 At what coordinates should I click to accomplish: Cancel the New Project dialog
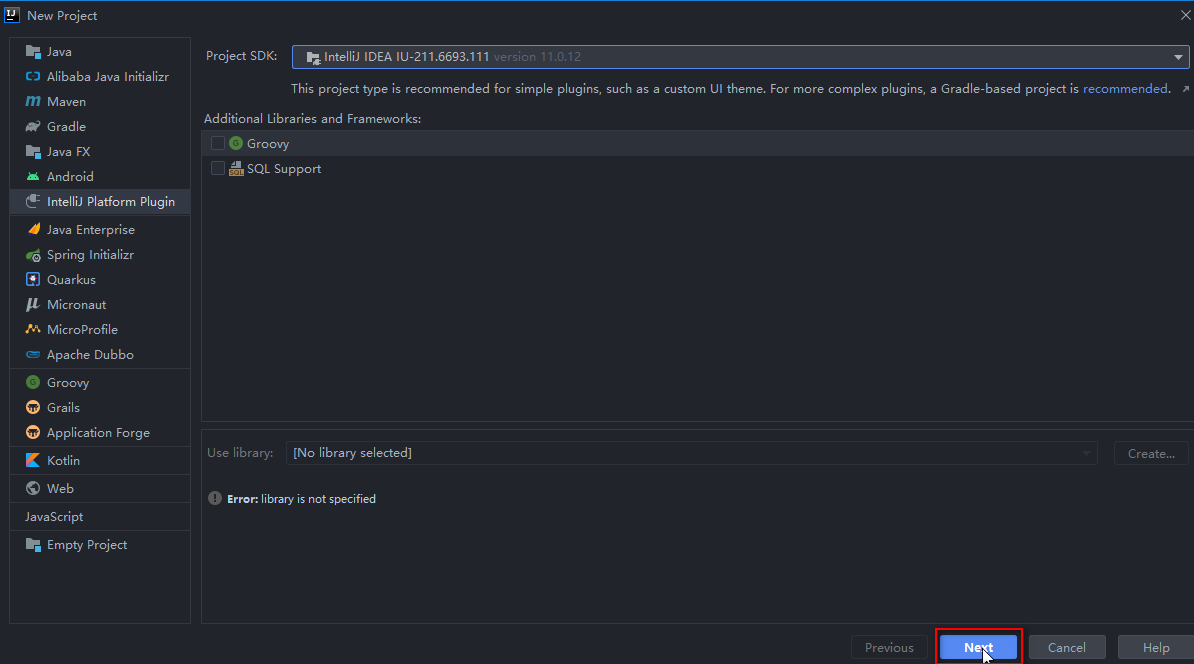pyautogui.click(x=1067, y=647)
